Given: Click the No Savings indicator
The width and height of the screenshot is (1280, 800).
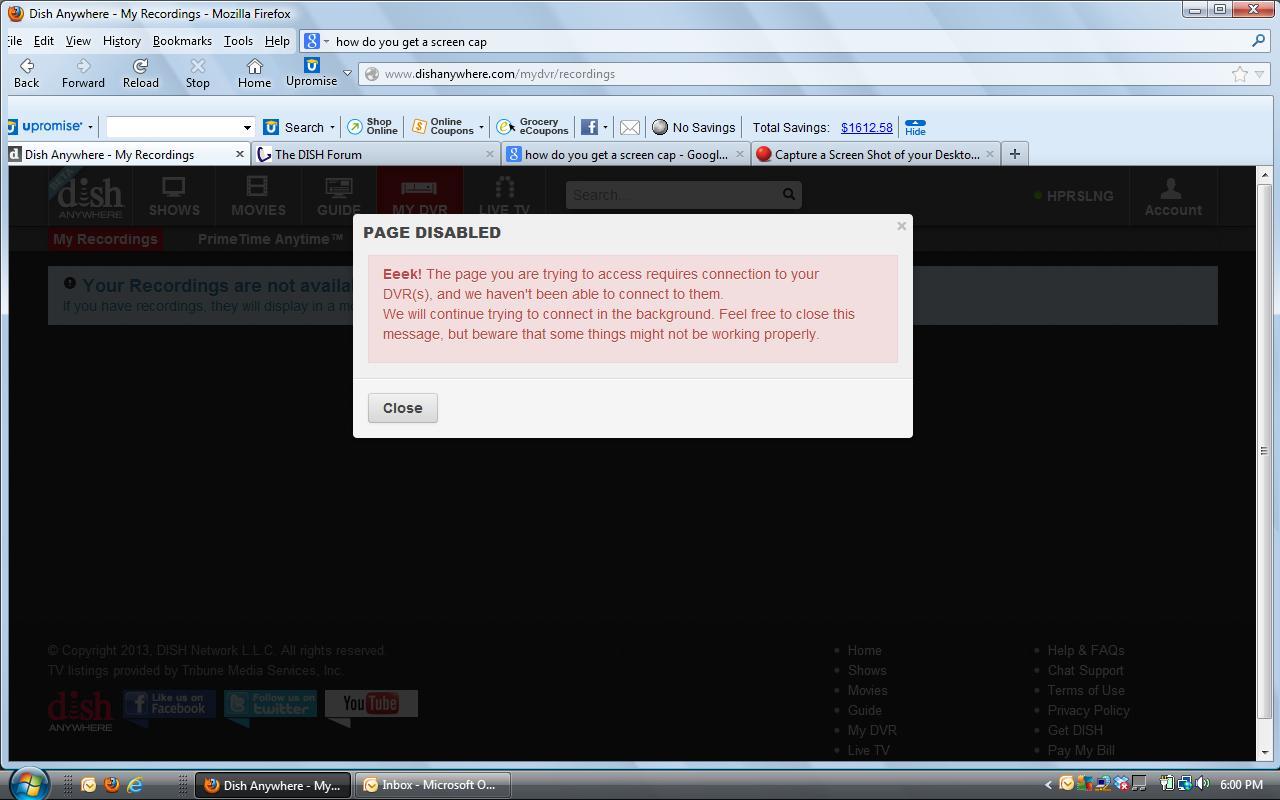Looking at the screenshot, I should click(693, 127).
